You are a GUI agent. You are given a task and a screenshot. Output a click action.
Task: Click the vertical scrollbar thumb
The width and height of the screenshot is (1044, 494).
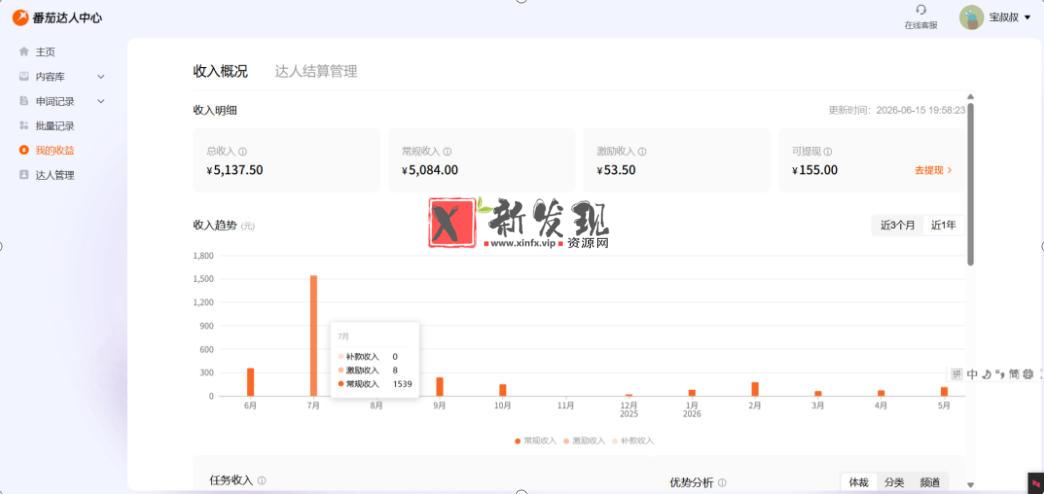click(970, 184)
